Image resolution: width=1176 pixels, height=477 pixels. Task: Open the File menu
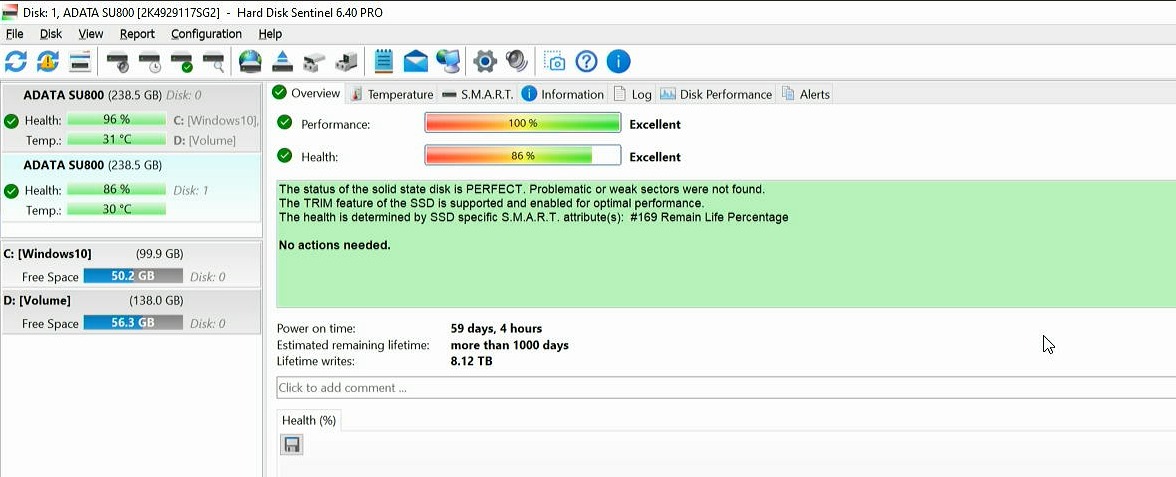point(14,34)
